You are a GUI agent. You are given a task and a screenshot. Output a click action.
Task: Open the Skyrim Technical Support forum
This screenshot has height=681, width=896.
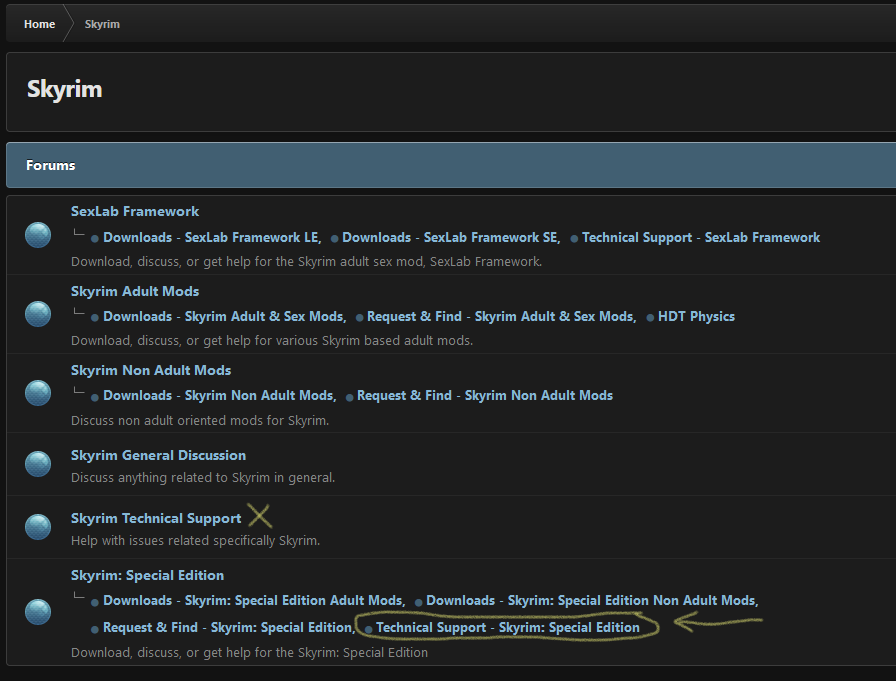[x=156, y=518]
